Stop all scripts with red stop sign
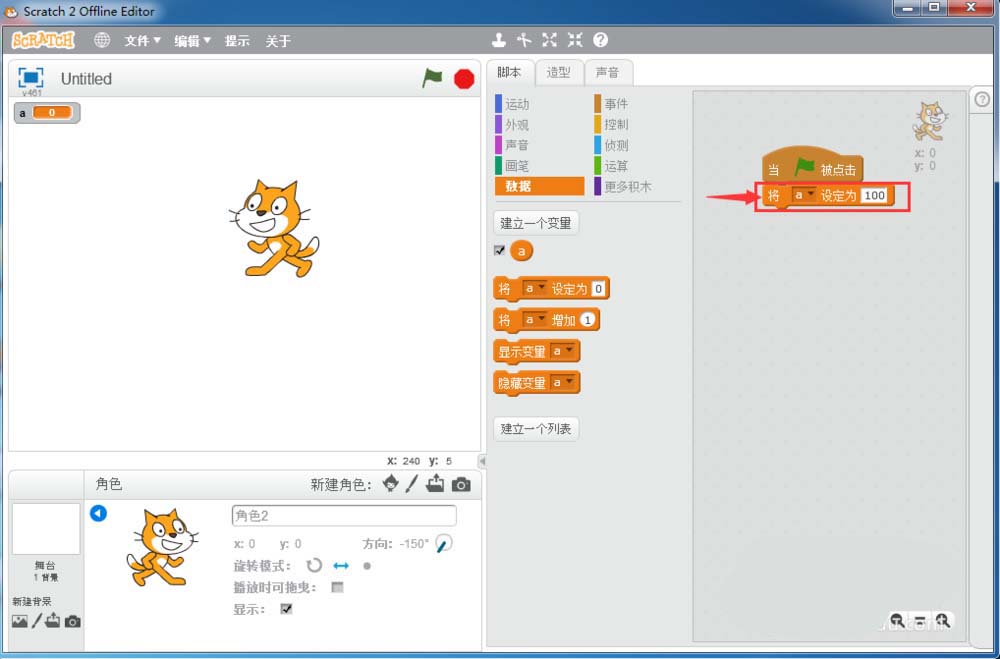This screenshot has width=1000, height=659. (x=464, y=79)
